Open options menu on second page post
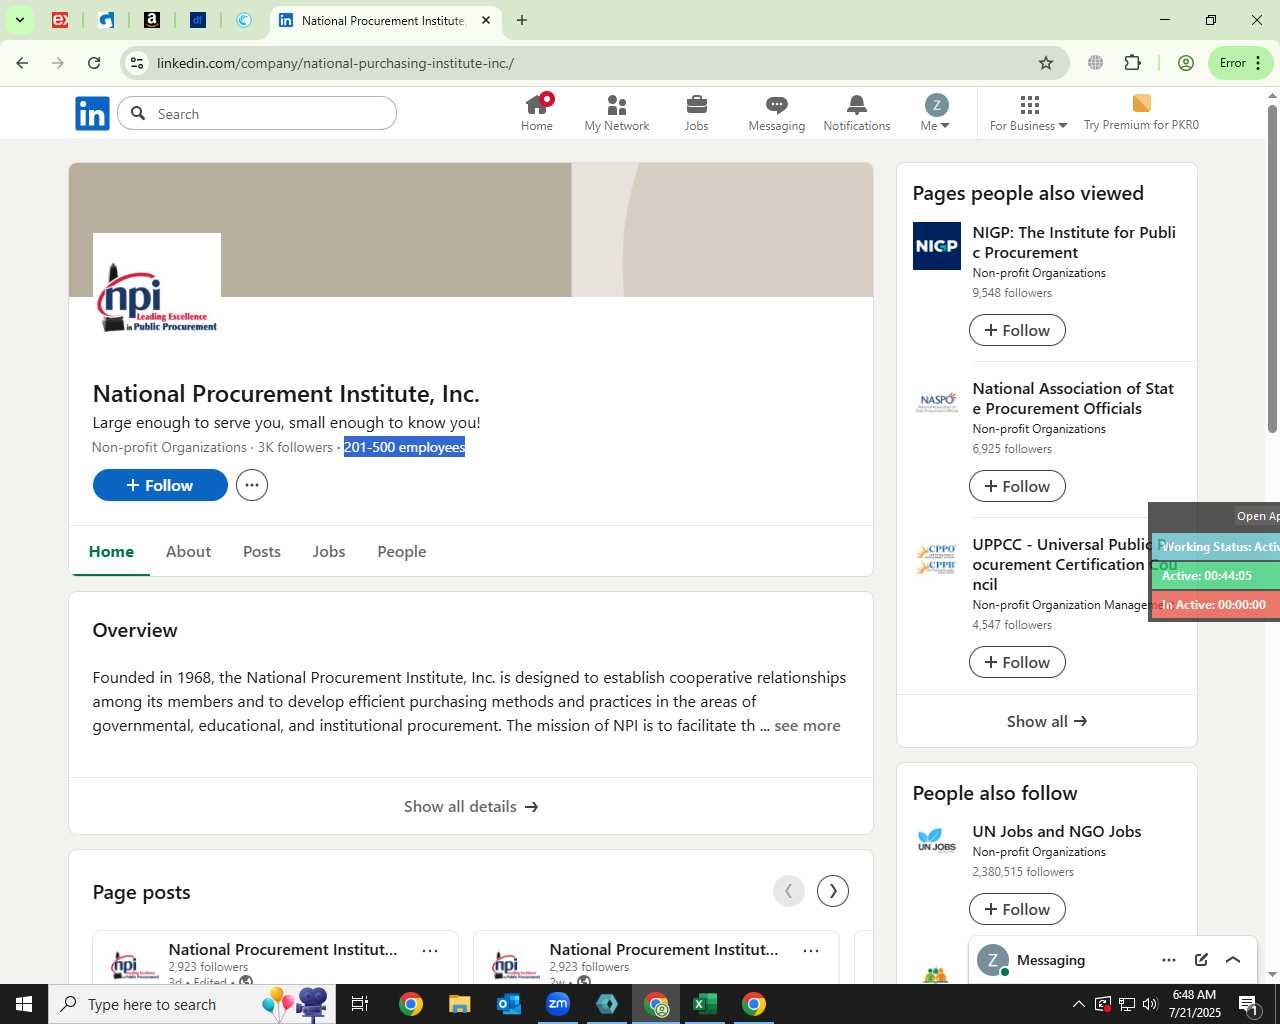Viewport: 1280px width, 1024px height. tap(811, 951)
